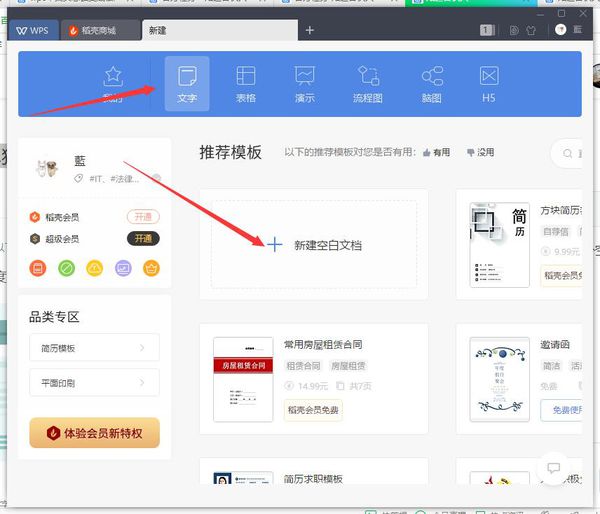Click the 有用 thumbs-up feedback
600x514 pixels.
[437, 152]
